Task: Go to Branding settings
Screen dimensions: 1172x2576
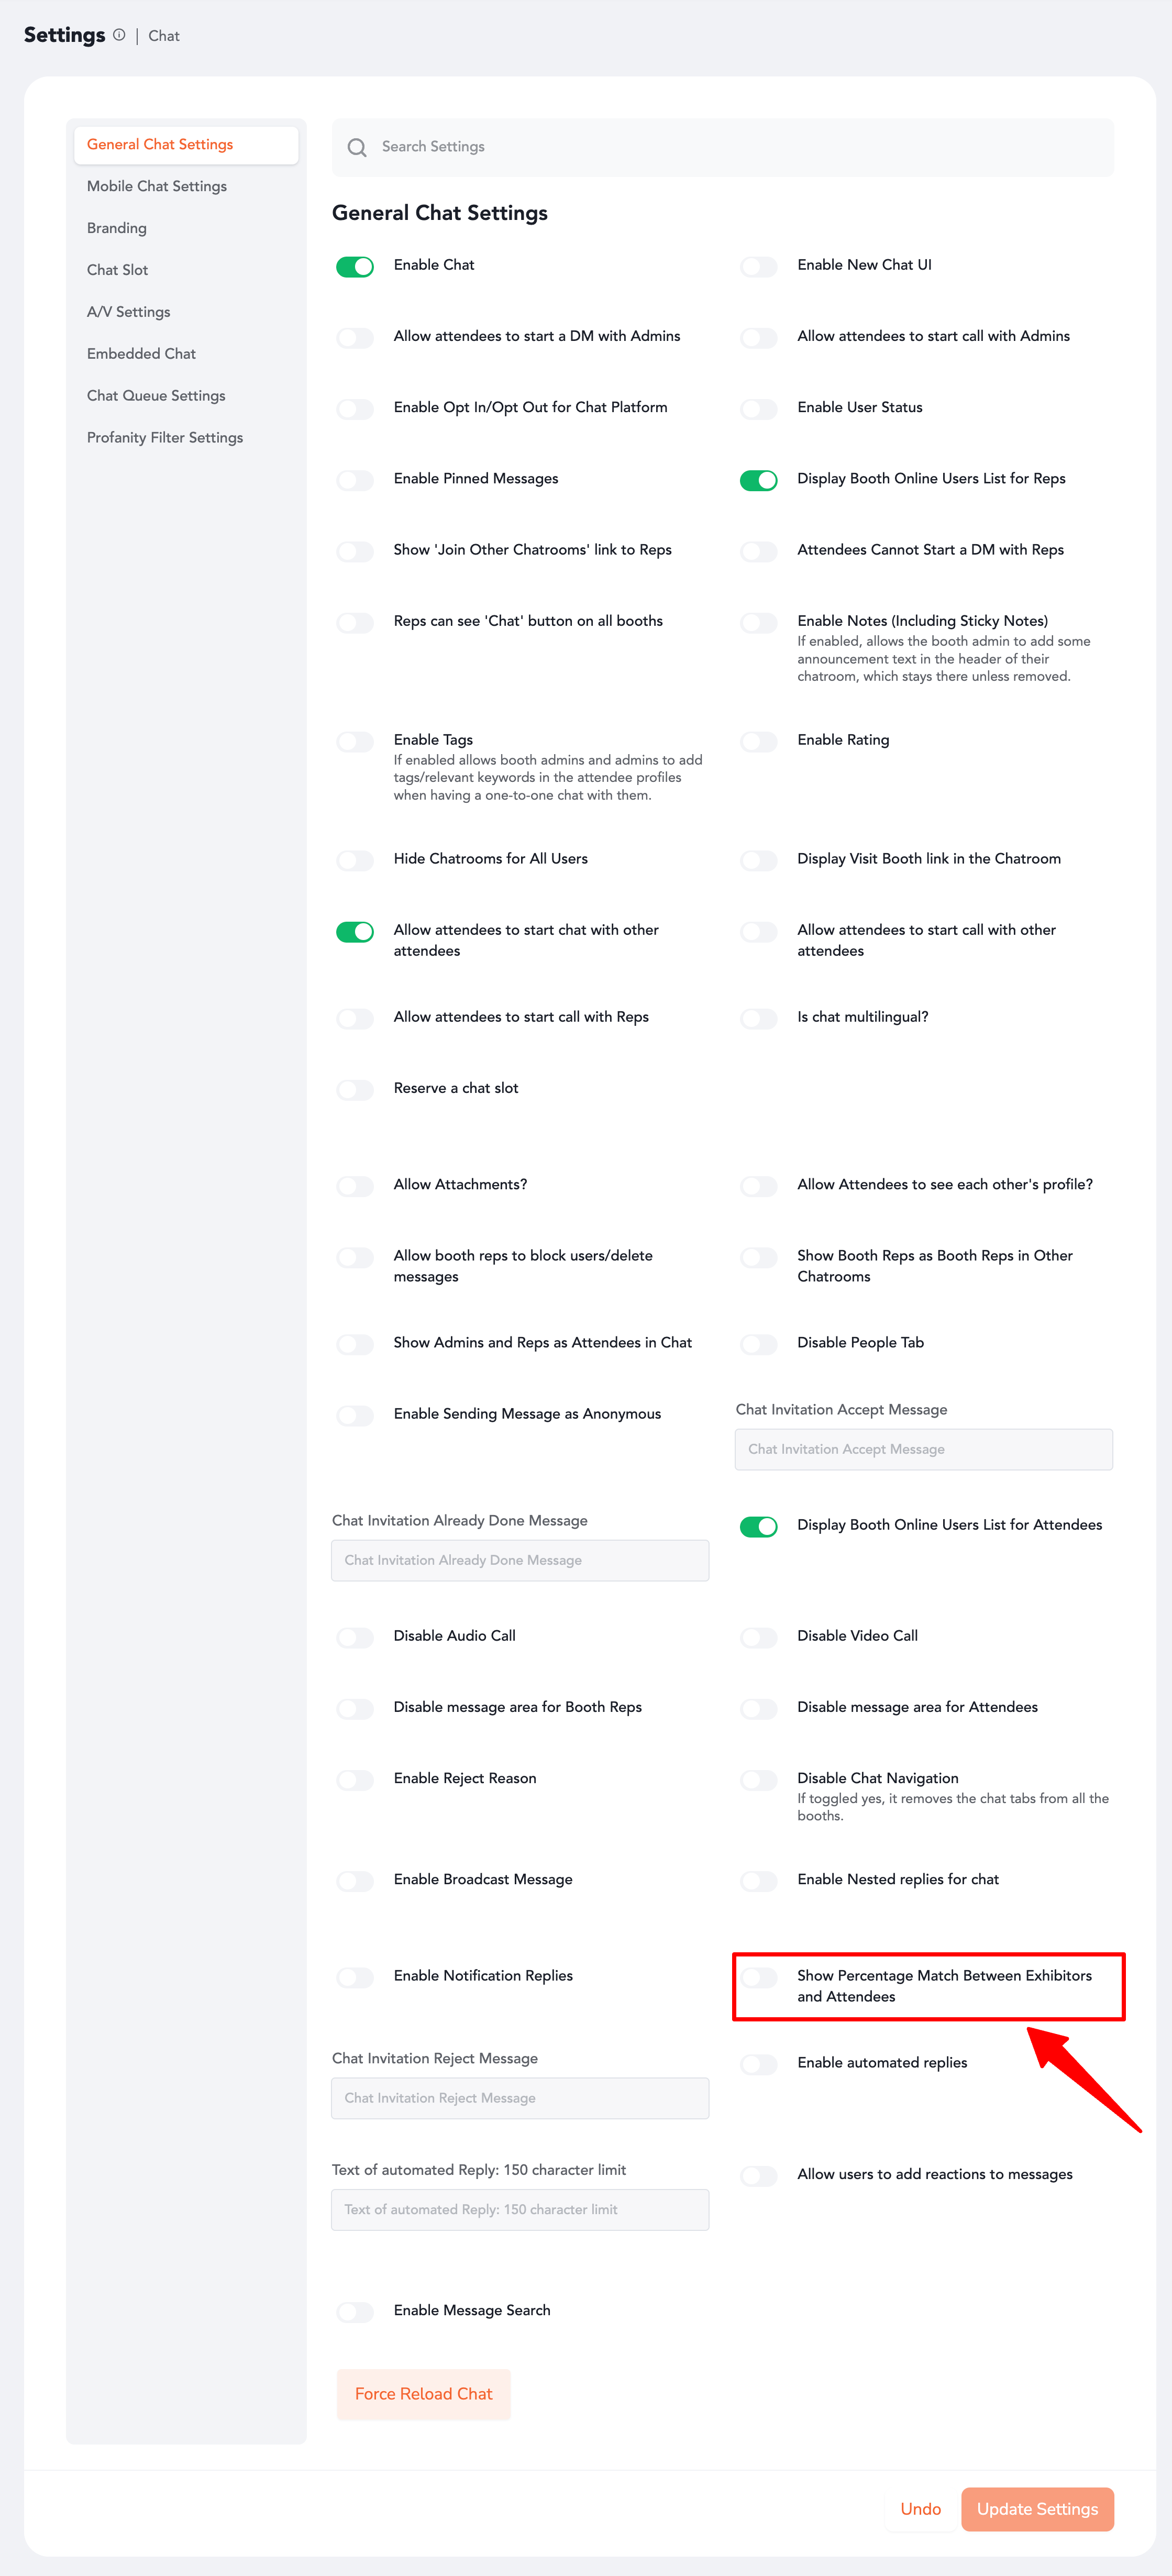Action: point(117,228)
